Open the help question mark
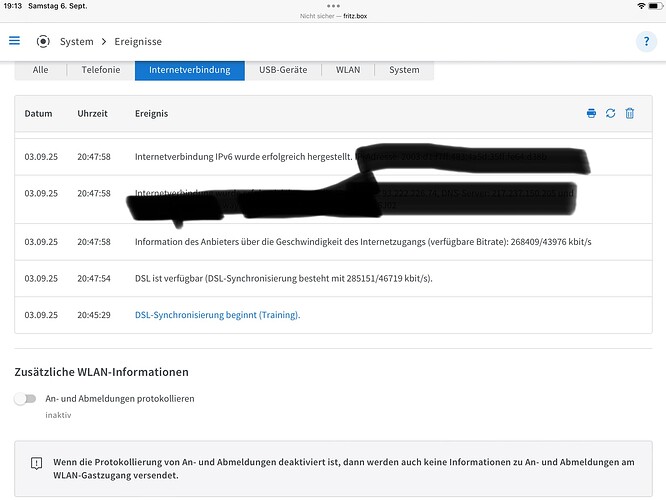The width and height of the screenshot is (666, 500). pos(646,41)
